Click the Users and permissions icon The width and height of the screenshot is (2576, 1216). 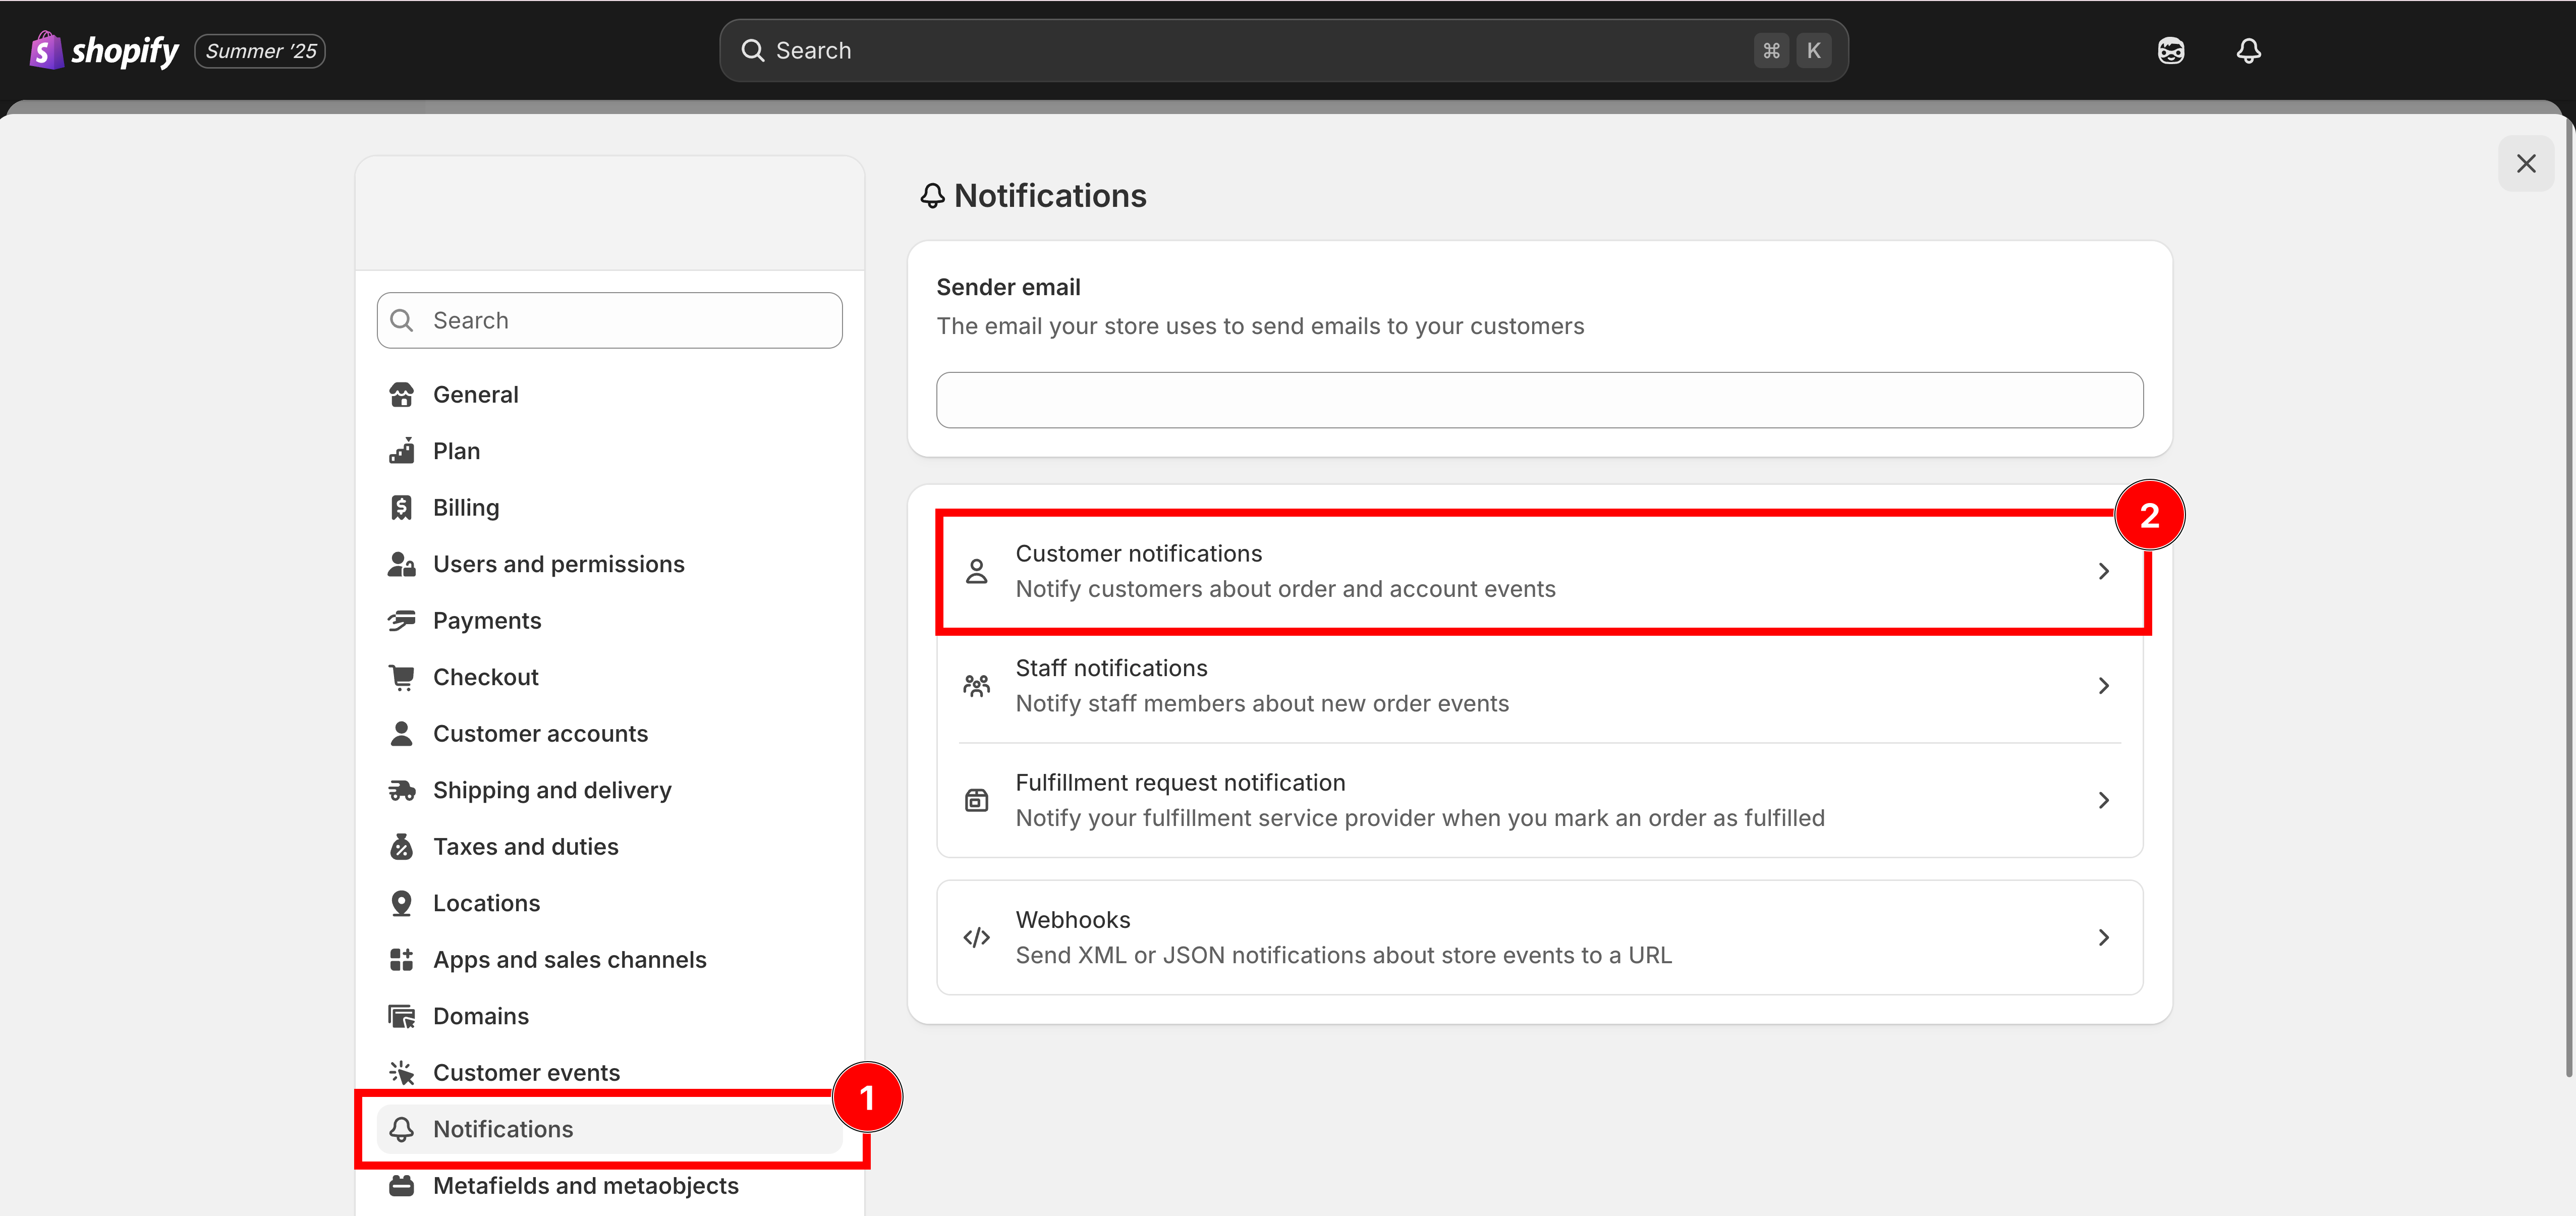(401, 564)
